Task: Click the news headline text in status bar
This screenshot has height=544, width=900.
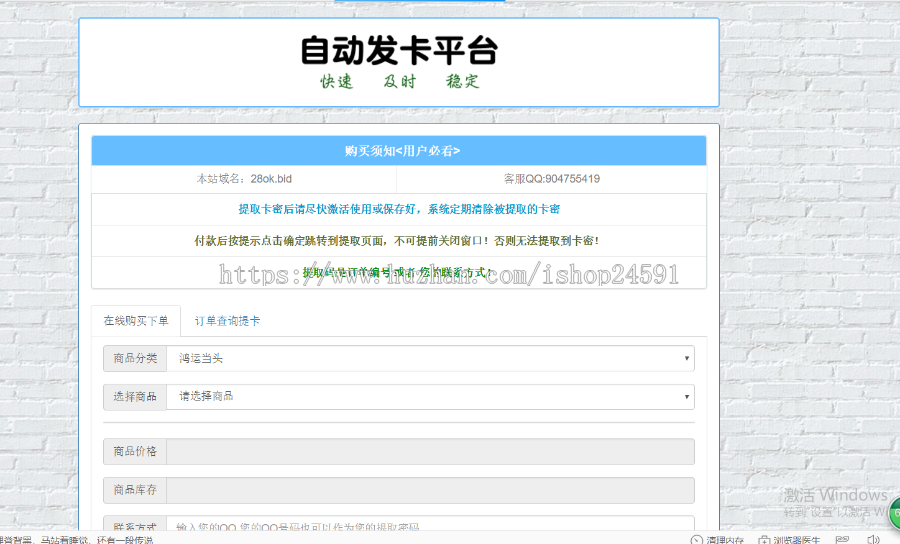Action: click(77, 540)
